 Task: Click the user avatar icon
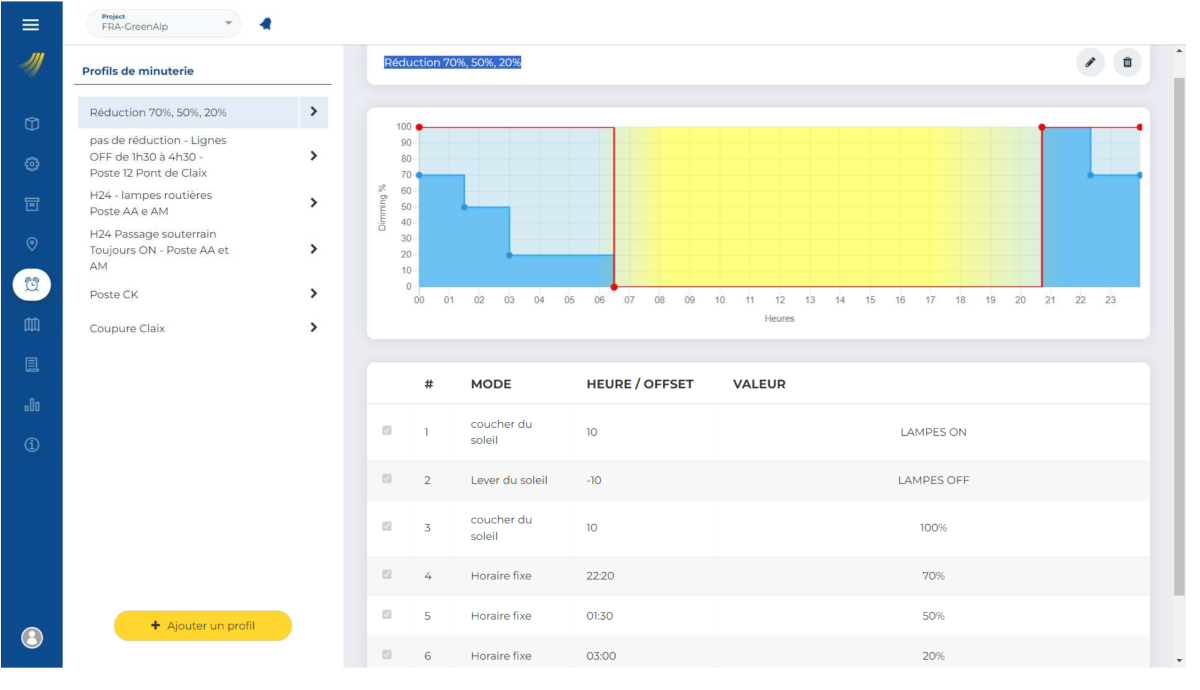32,637
